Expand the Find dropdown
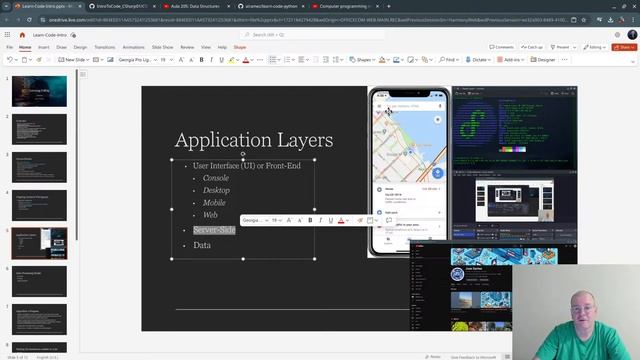Screen dimensions: 640x360 point(457,60)
